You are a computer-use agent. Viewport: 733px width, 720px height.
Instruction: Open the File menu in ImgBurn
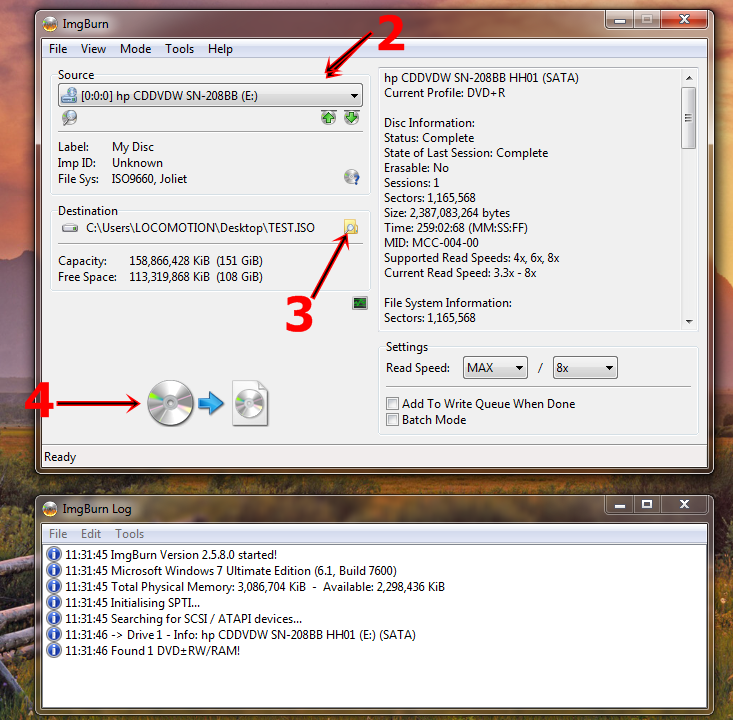click(58, 49)
